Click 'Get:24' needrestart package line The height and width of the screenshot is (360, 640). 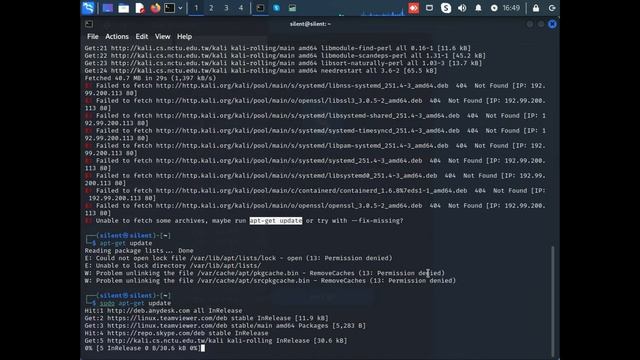click(x=261, y=71)
